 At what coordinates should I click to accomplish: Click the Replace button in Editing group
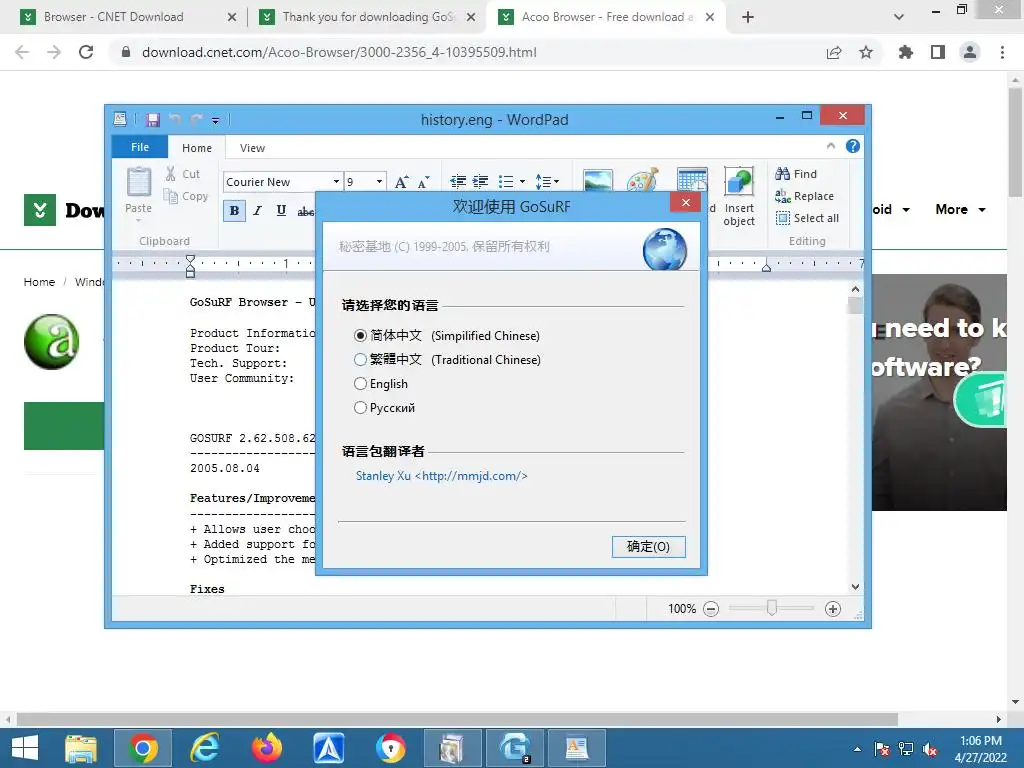click(x=805, y=196)
